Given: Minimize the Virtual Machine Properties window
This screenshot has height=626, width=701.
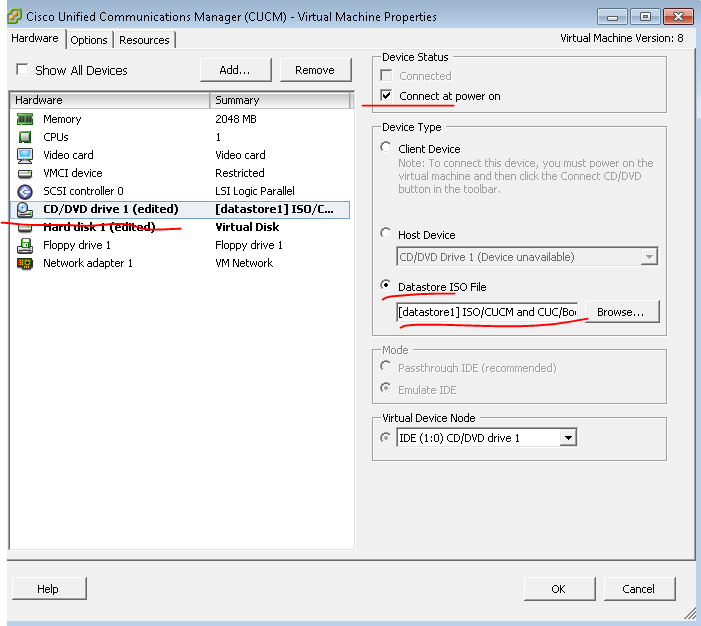Looking at the screenshot, I should click(x=612, y=17).
